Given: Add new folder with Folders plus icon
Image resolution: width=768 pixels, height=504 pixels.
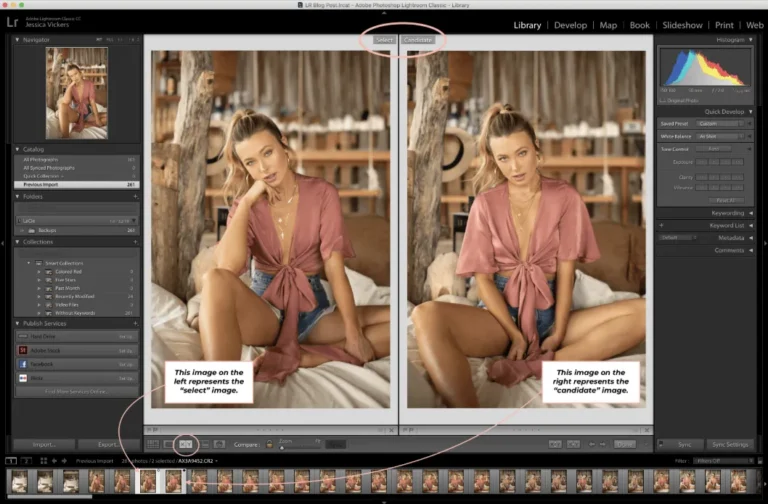Looking at the screenshot, I should pyautogui.click(x=135, y=196).
